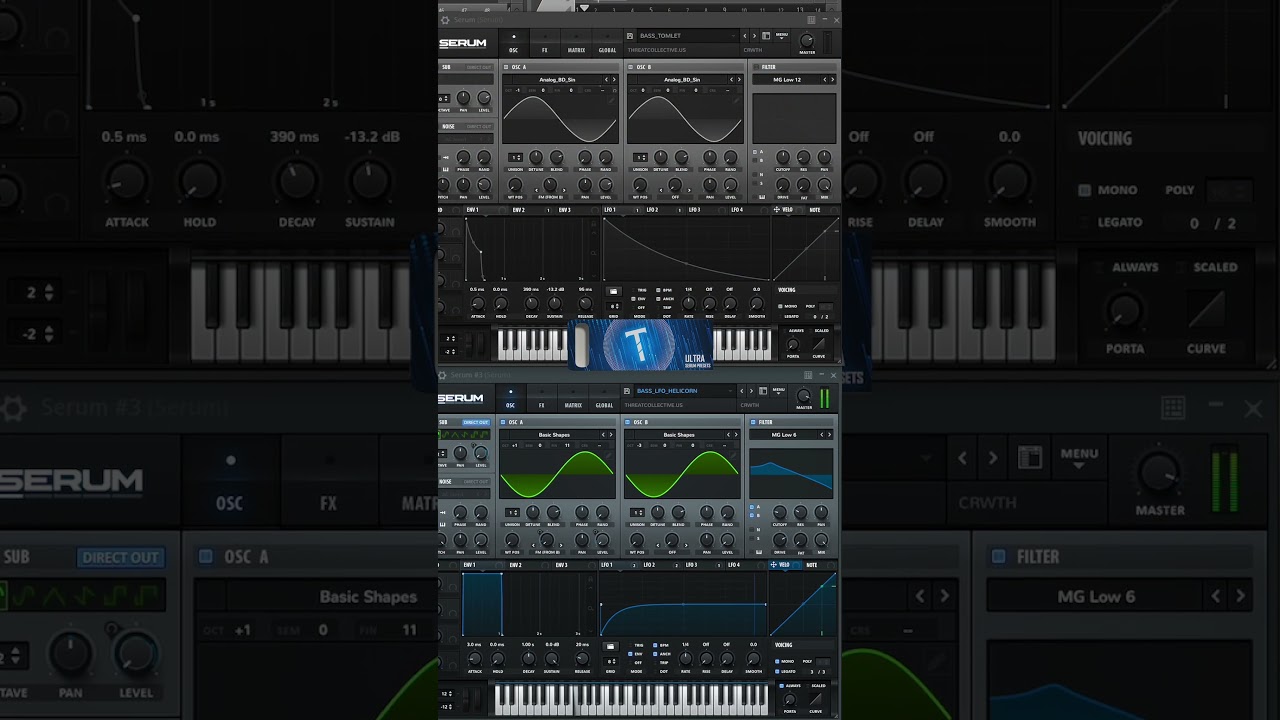Open OSC B Basic Shapes wavetable menu
The image size is (1280, 720).
[678, 435]
